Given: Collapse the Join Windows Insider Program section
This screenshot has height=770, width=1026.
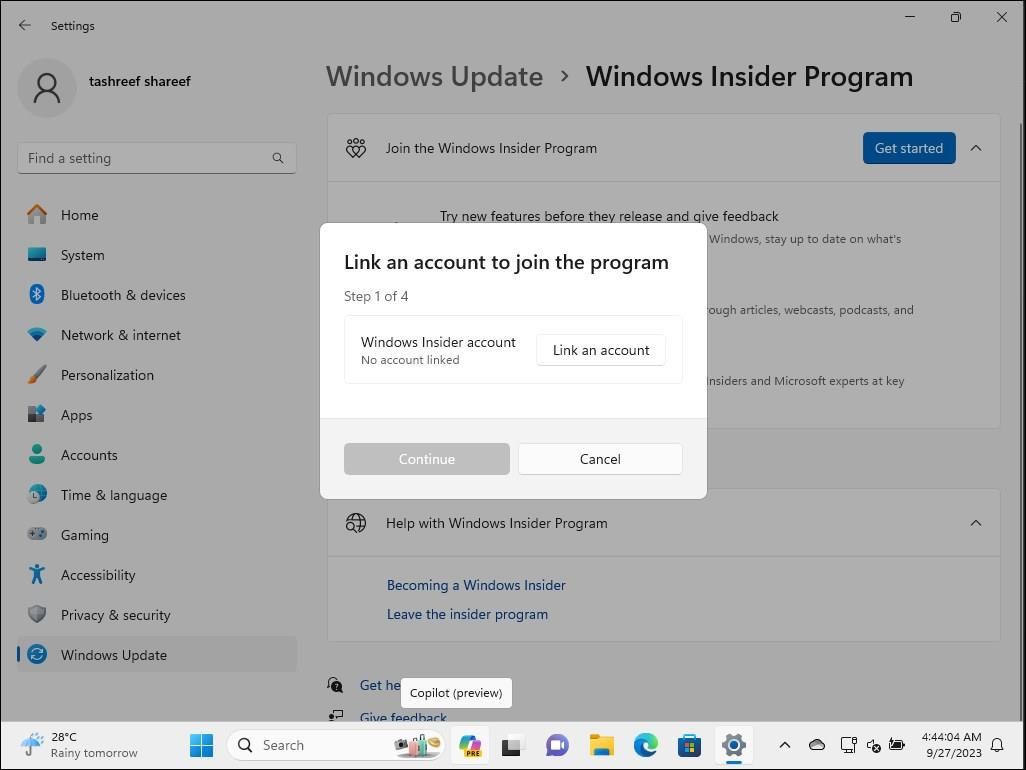Looking at the screenshot, I should pos(976,147).
